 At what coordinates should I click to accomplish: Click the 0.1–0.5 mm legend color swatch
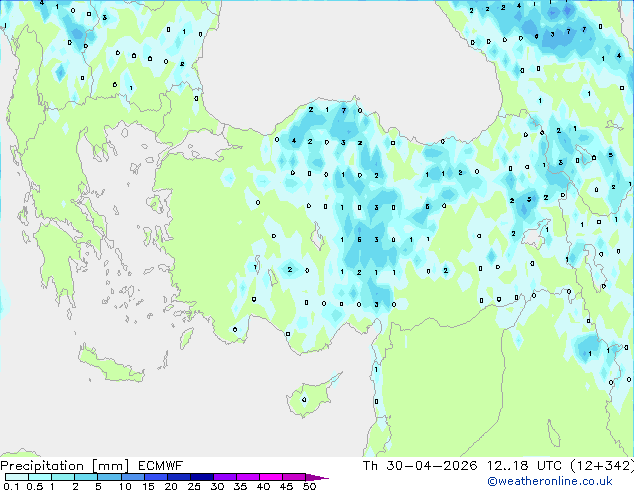point(17,477)
